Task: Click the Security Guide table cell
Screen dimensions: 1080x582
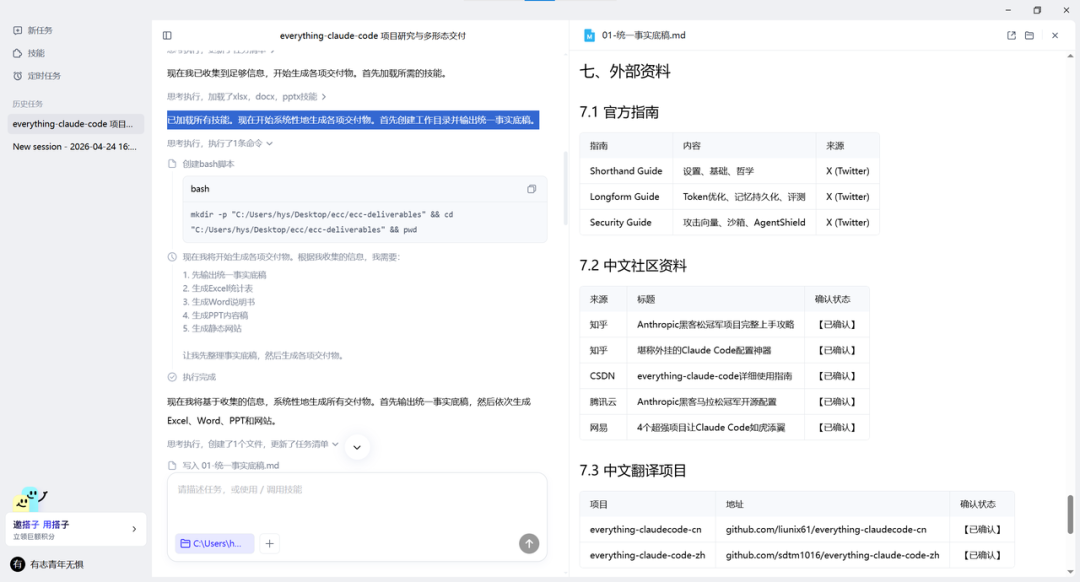Action: [626, 222]
